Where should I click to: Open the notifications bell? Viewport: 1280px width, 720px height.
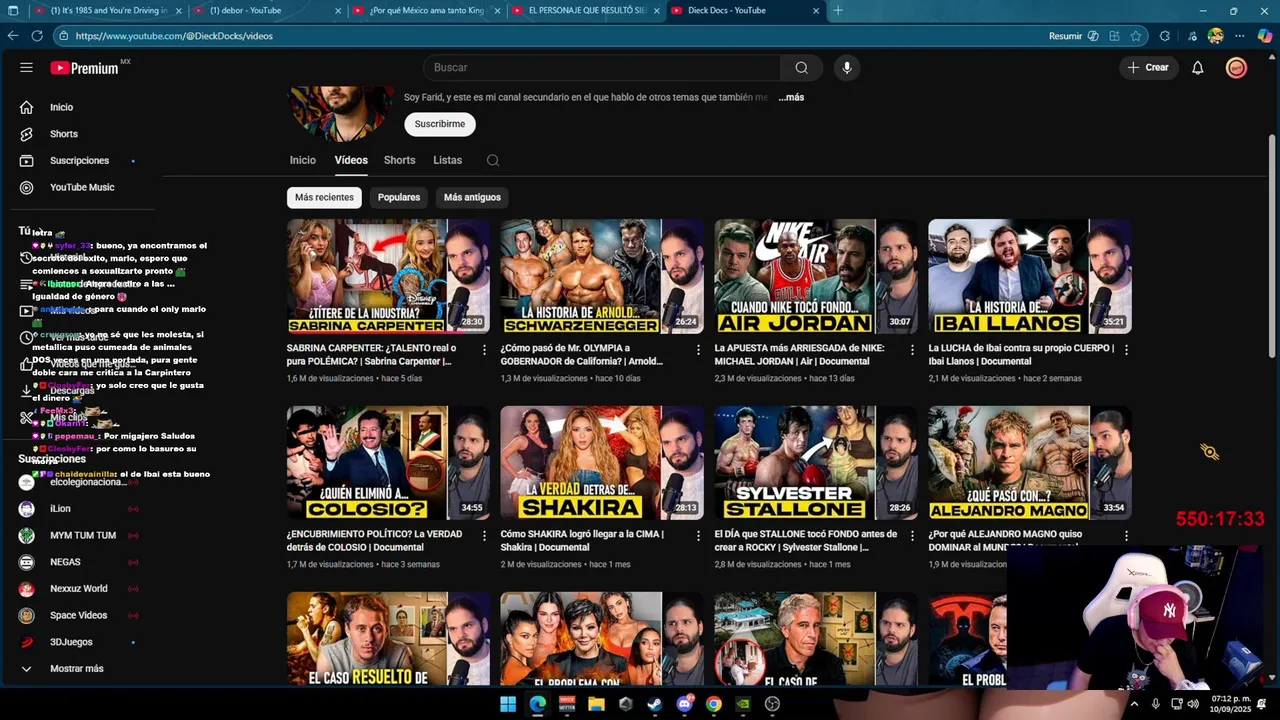pyautogui.click(x=1197, y=67)
